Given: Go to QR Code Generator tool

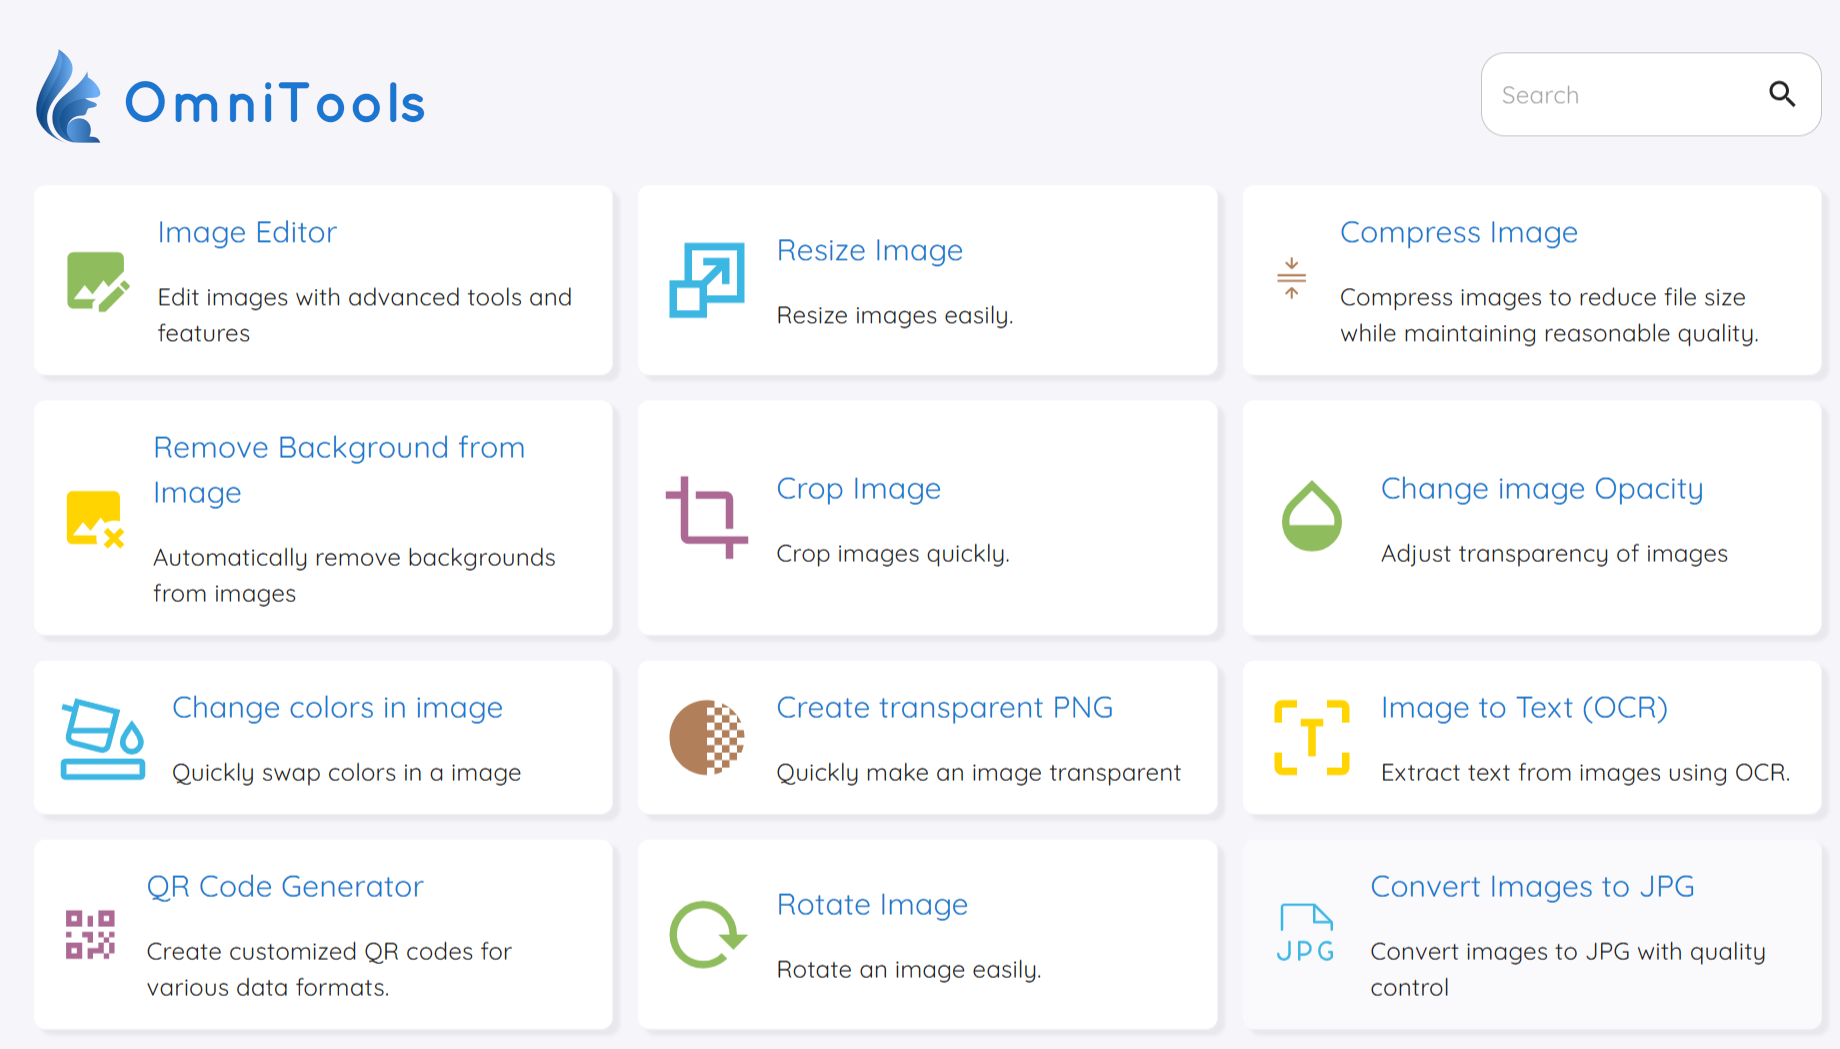Looking at the screenshot, I should point(285,886).
